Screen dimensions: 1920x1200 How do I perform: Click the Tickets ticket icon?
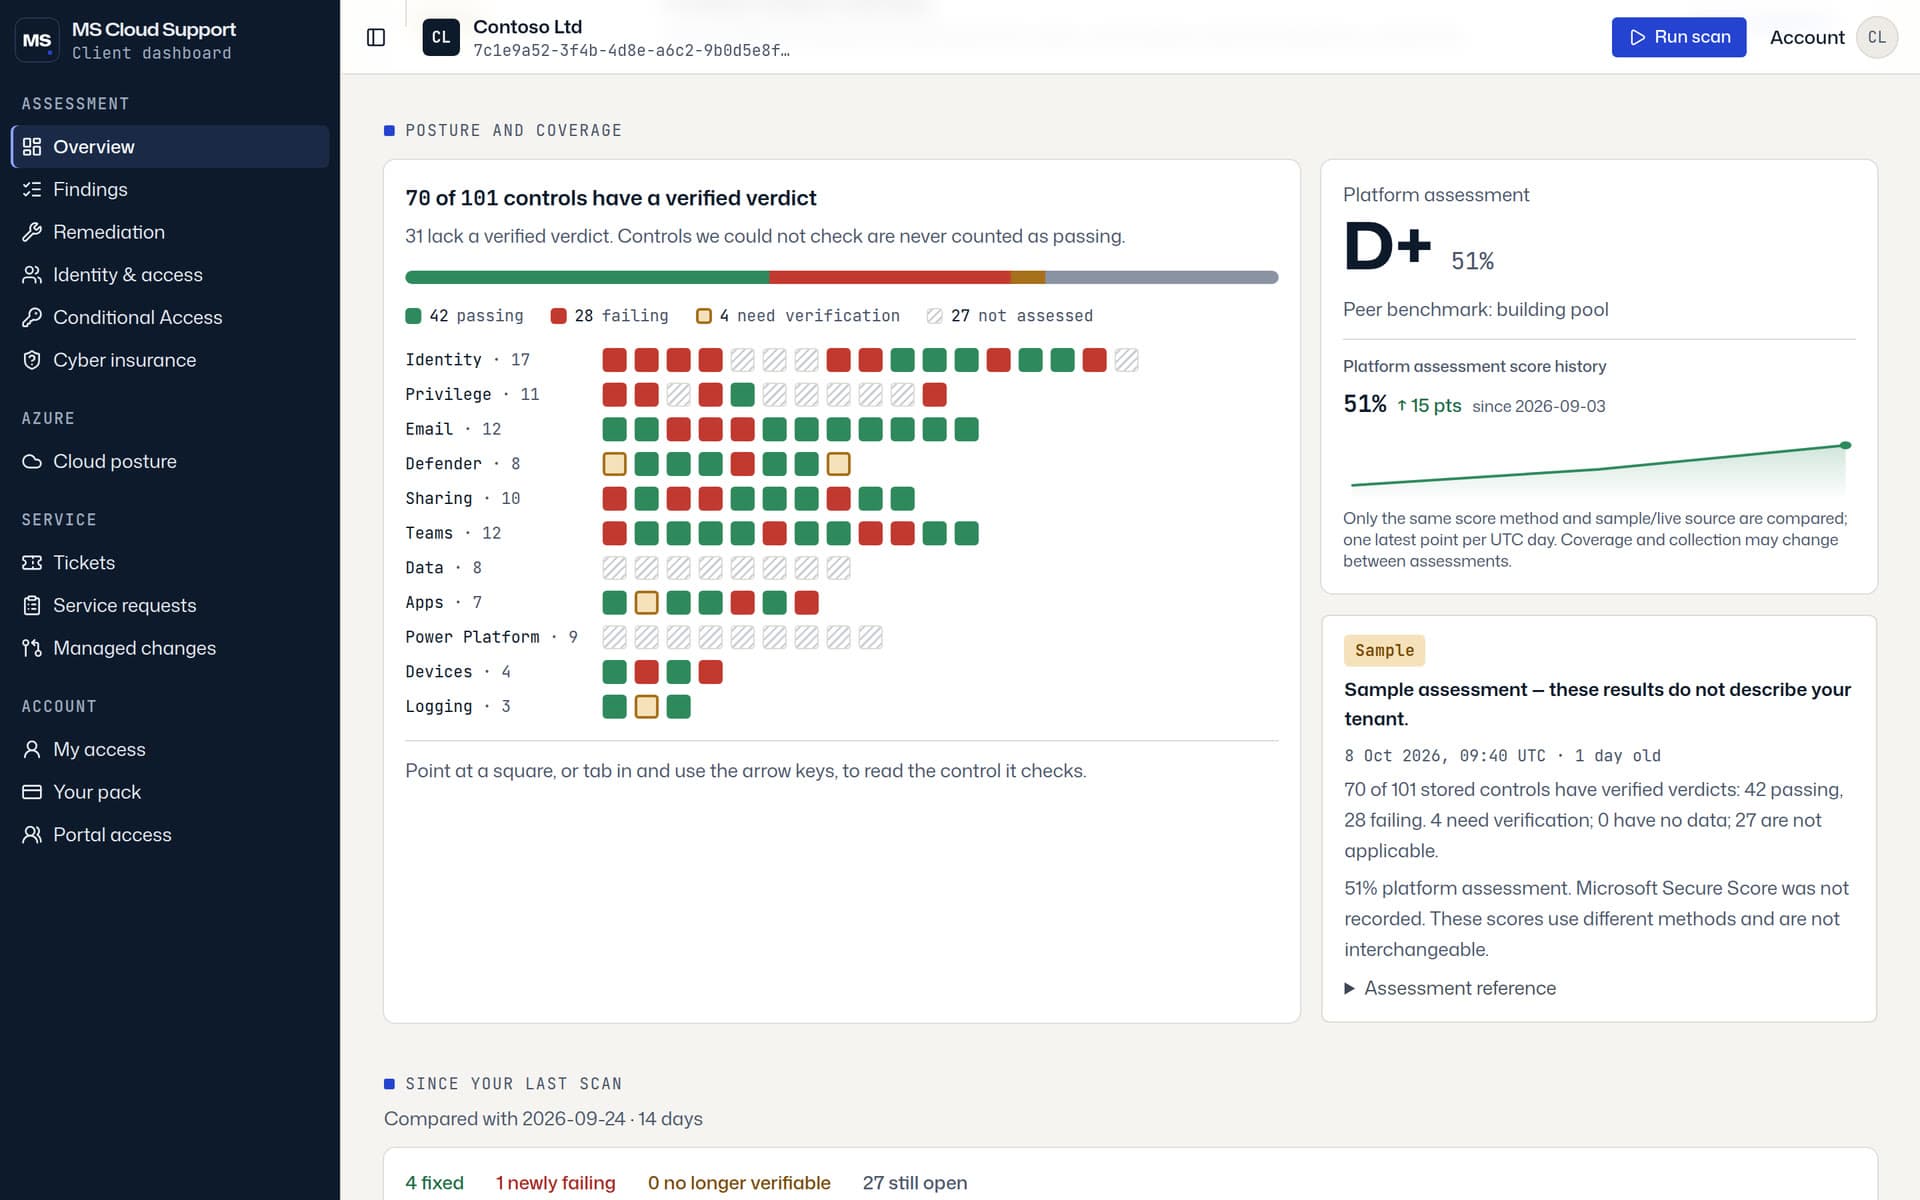32,563
